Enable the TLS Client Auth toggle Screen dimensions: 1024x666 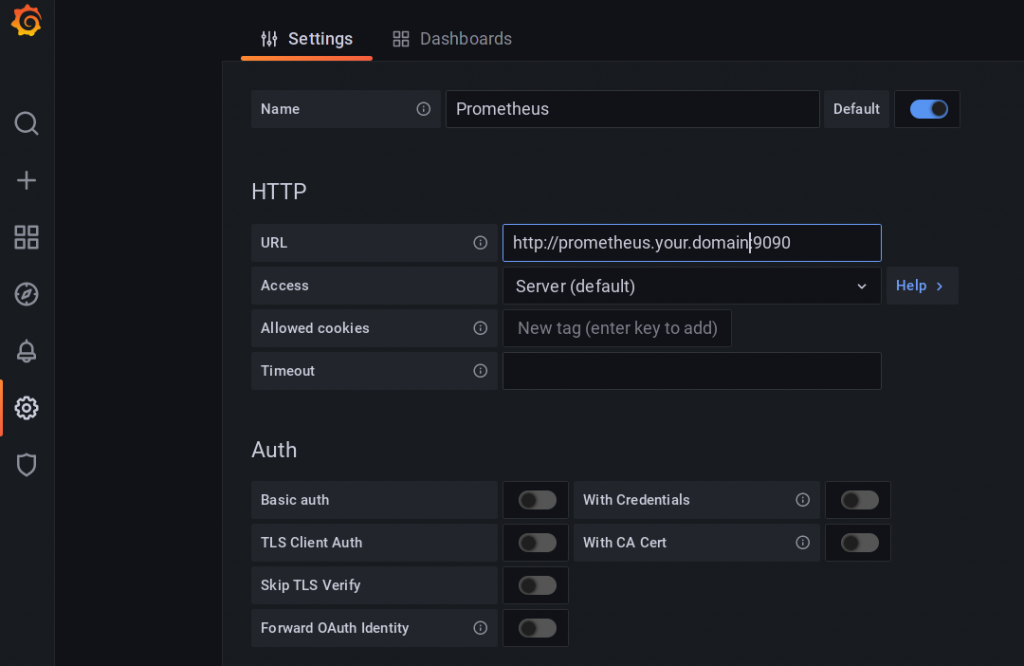(x=537, y=543)
